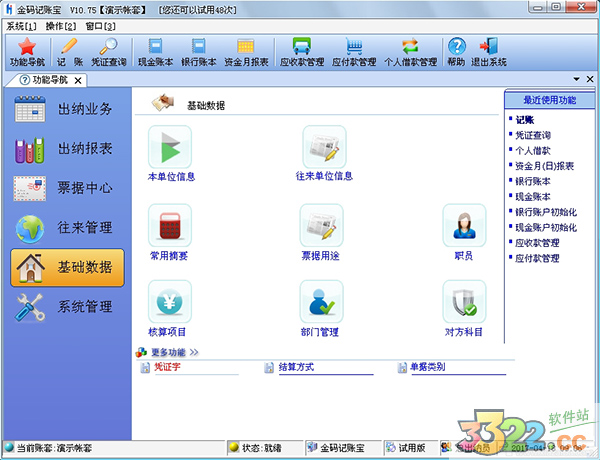Image resolution: width=600 pixels, height=460 pixels.
Task: Open the 系统[1] menu
Action: point(21,26)
